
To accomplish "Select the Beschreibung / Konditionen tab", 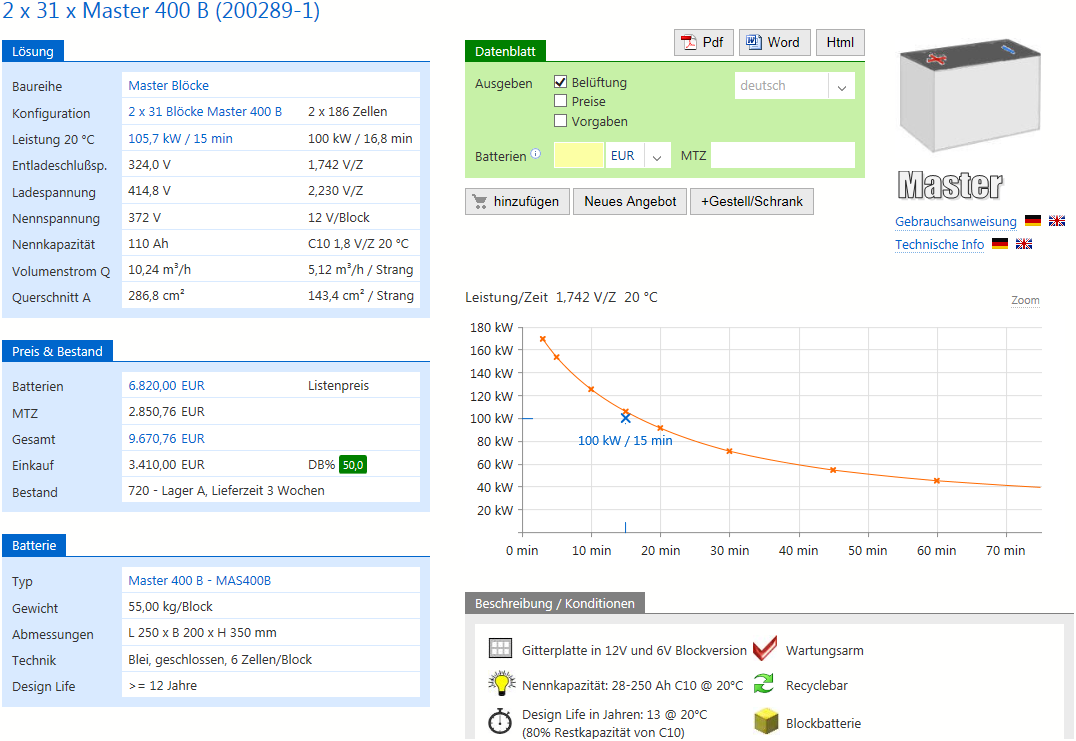I will tap(554, 603).
